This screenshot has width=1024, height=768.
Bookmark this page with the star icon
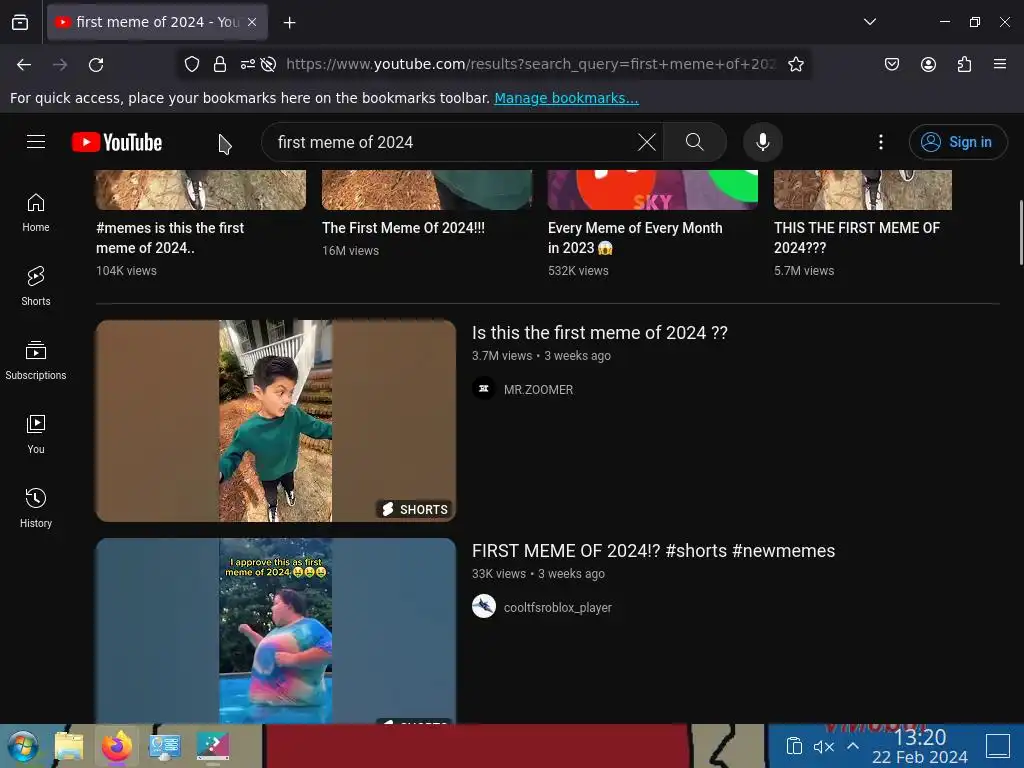click(x=795, y=64)
